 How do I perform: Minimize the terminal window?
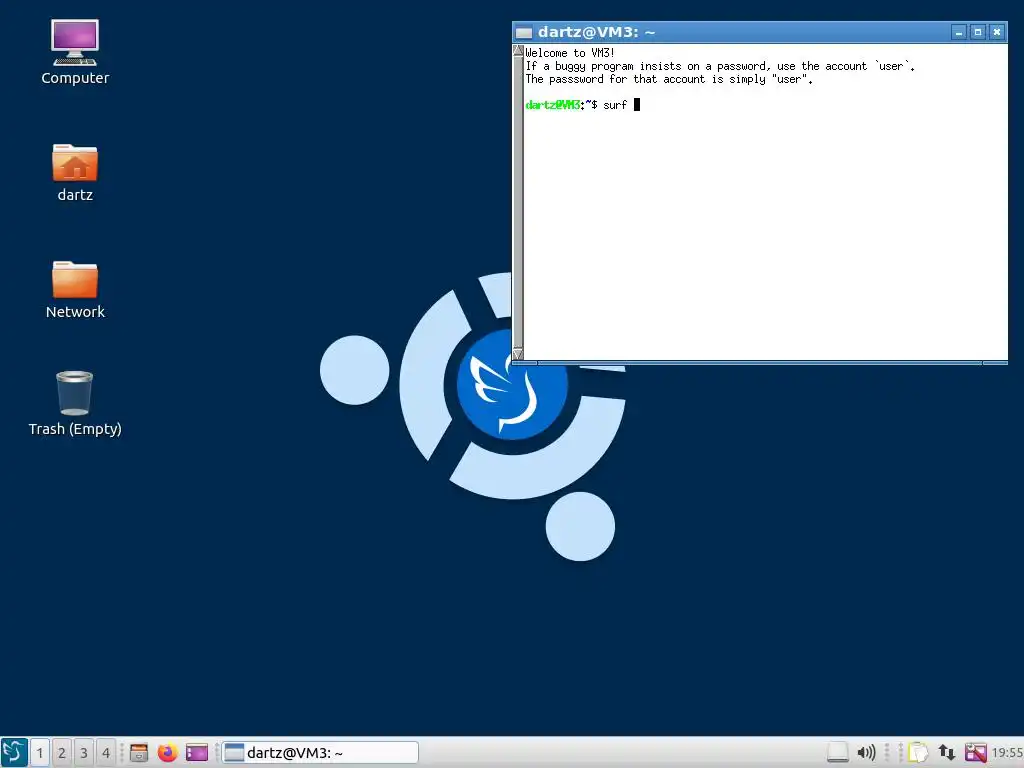[959, 32]
